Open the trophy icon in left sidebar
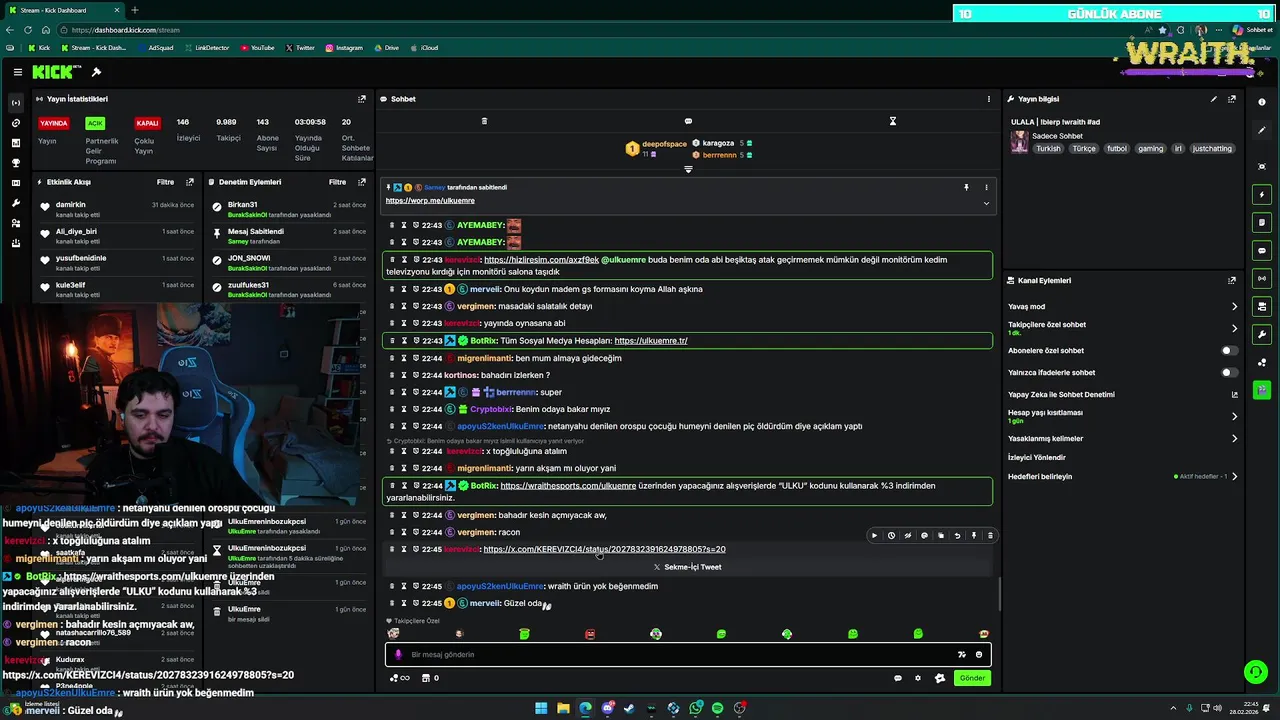This screenshot has height=720, width=1280. pos(15,163)
